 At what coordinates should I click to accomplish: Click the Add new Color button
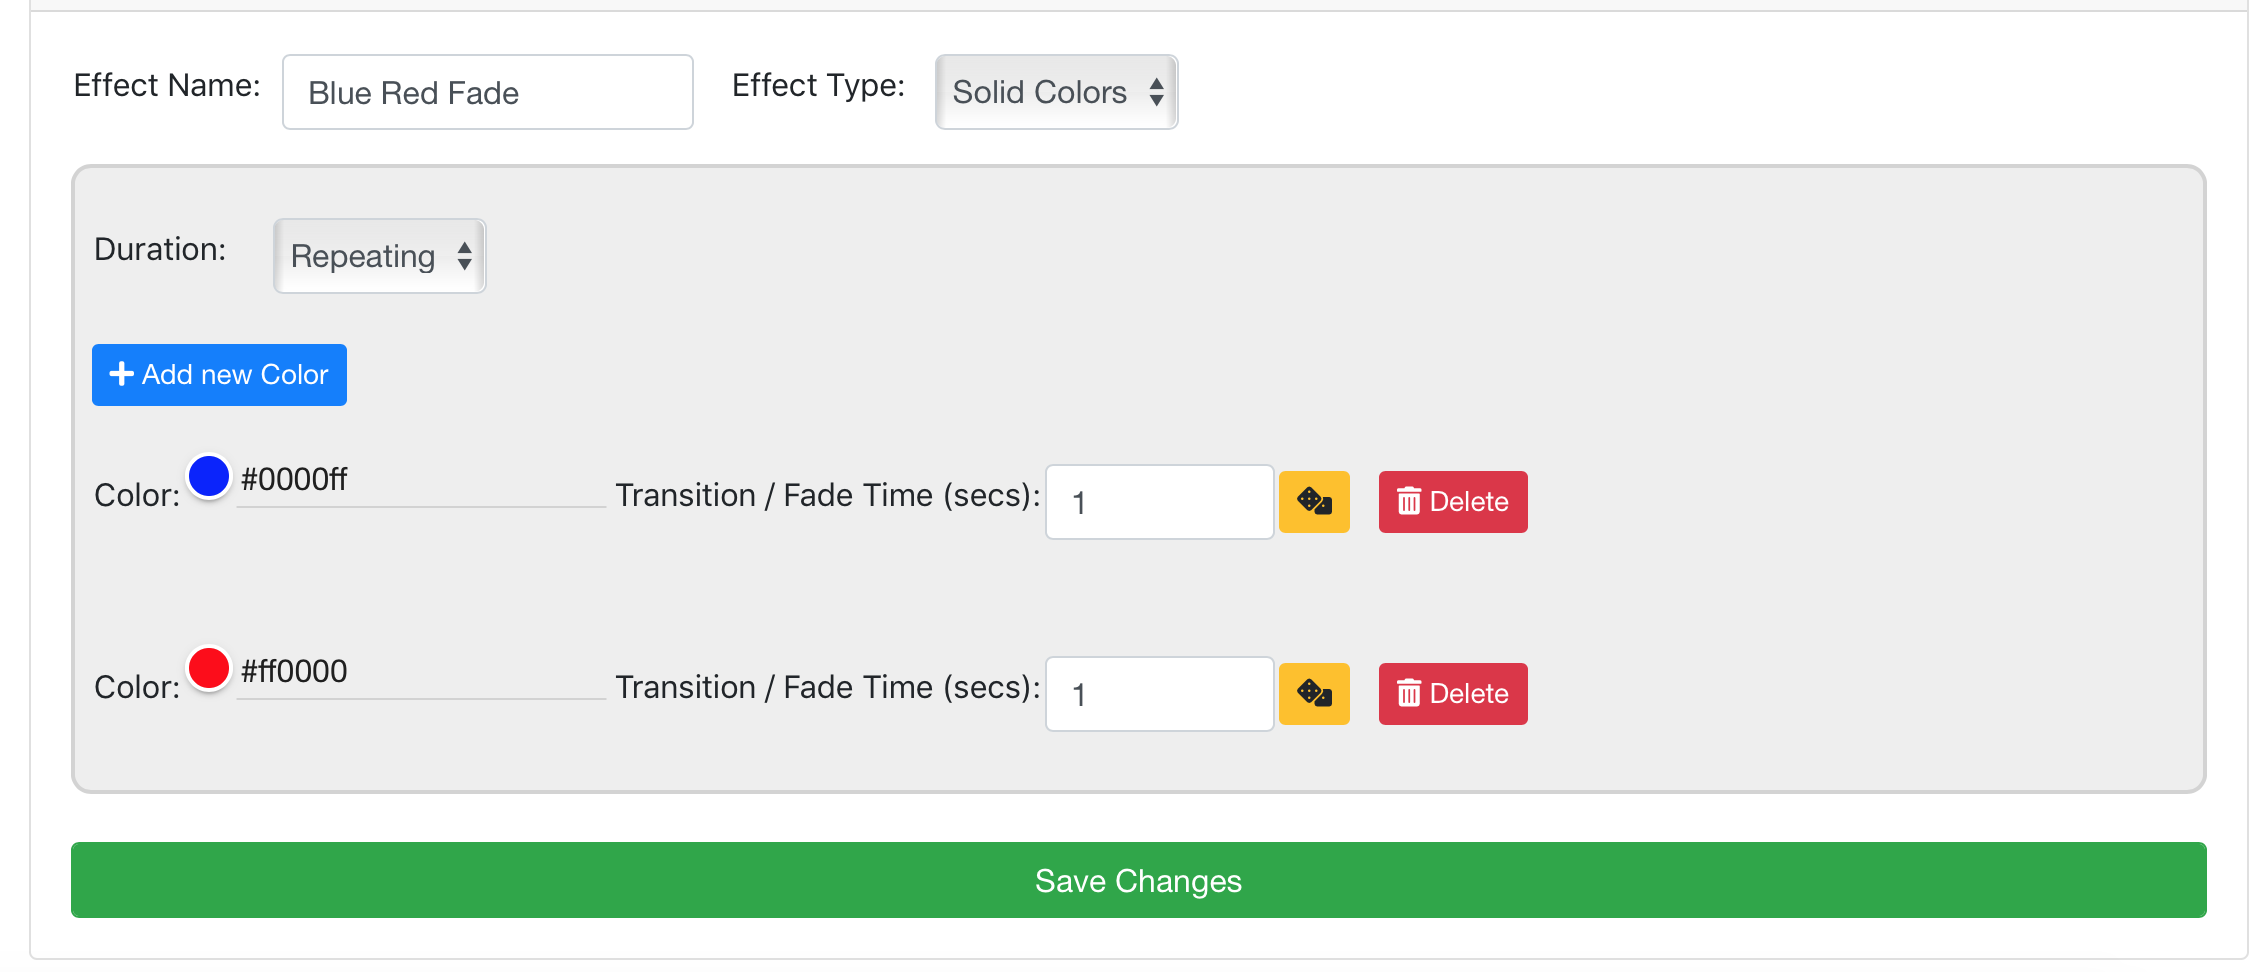[219, 375]
